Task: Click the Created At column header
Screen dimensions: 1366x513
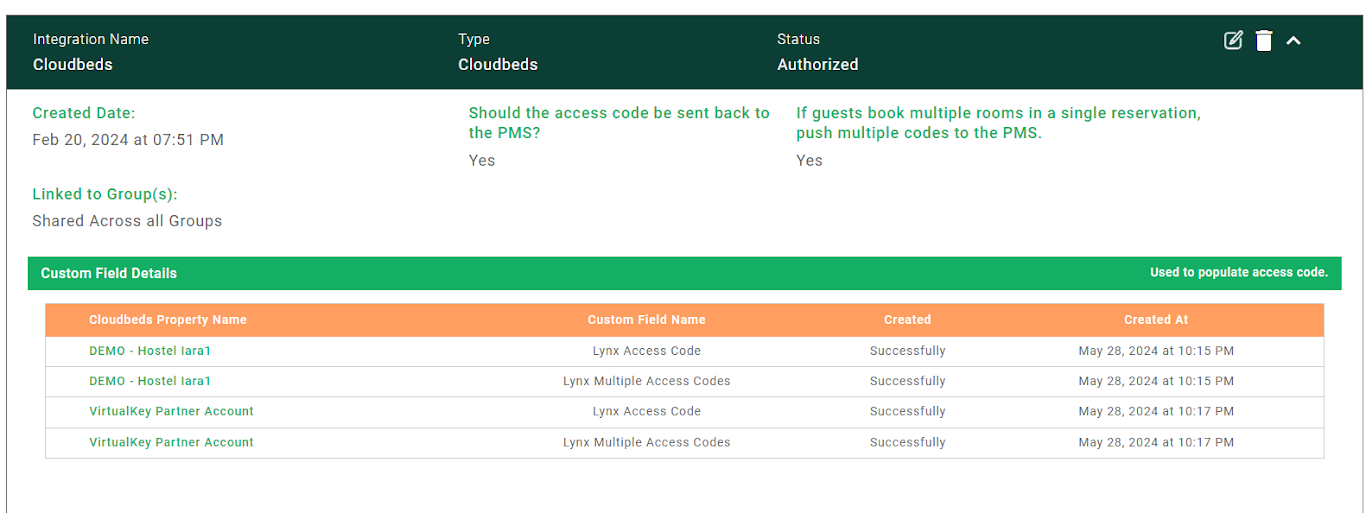Action: click(x=1156, y=320)
